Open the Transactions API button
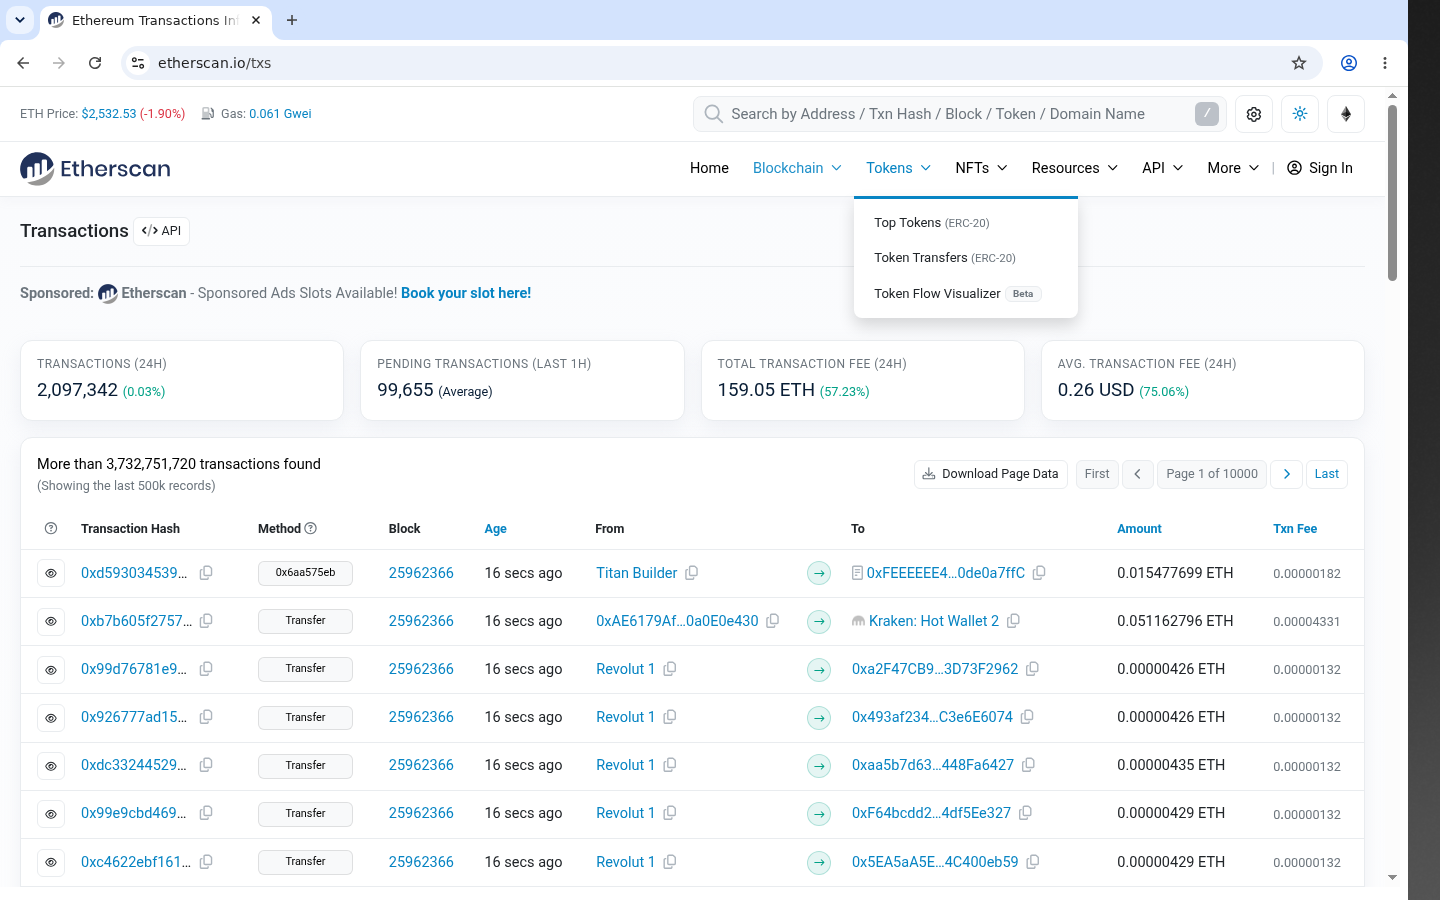1440x900 pixels. coord(161,231)
